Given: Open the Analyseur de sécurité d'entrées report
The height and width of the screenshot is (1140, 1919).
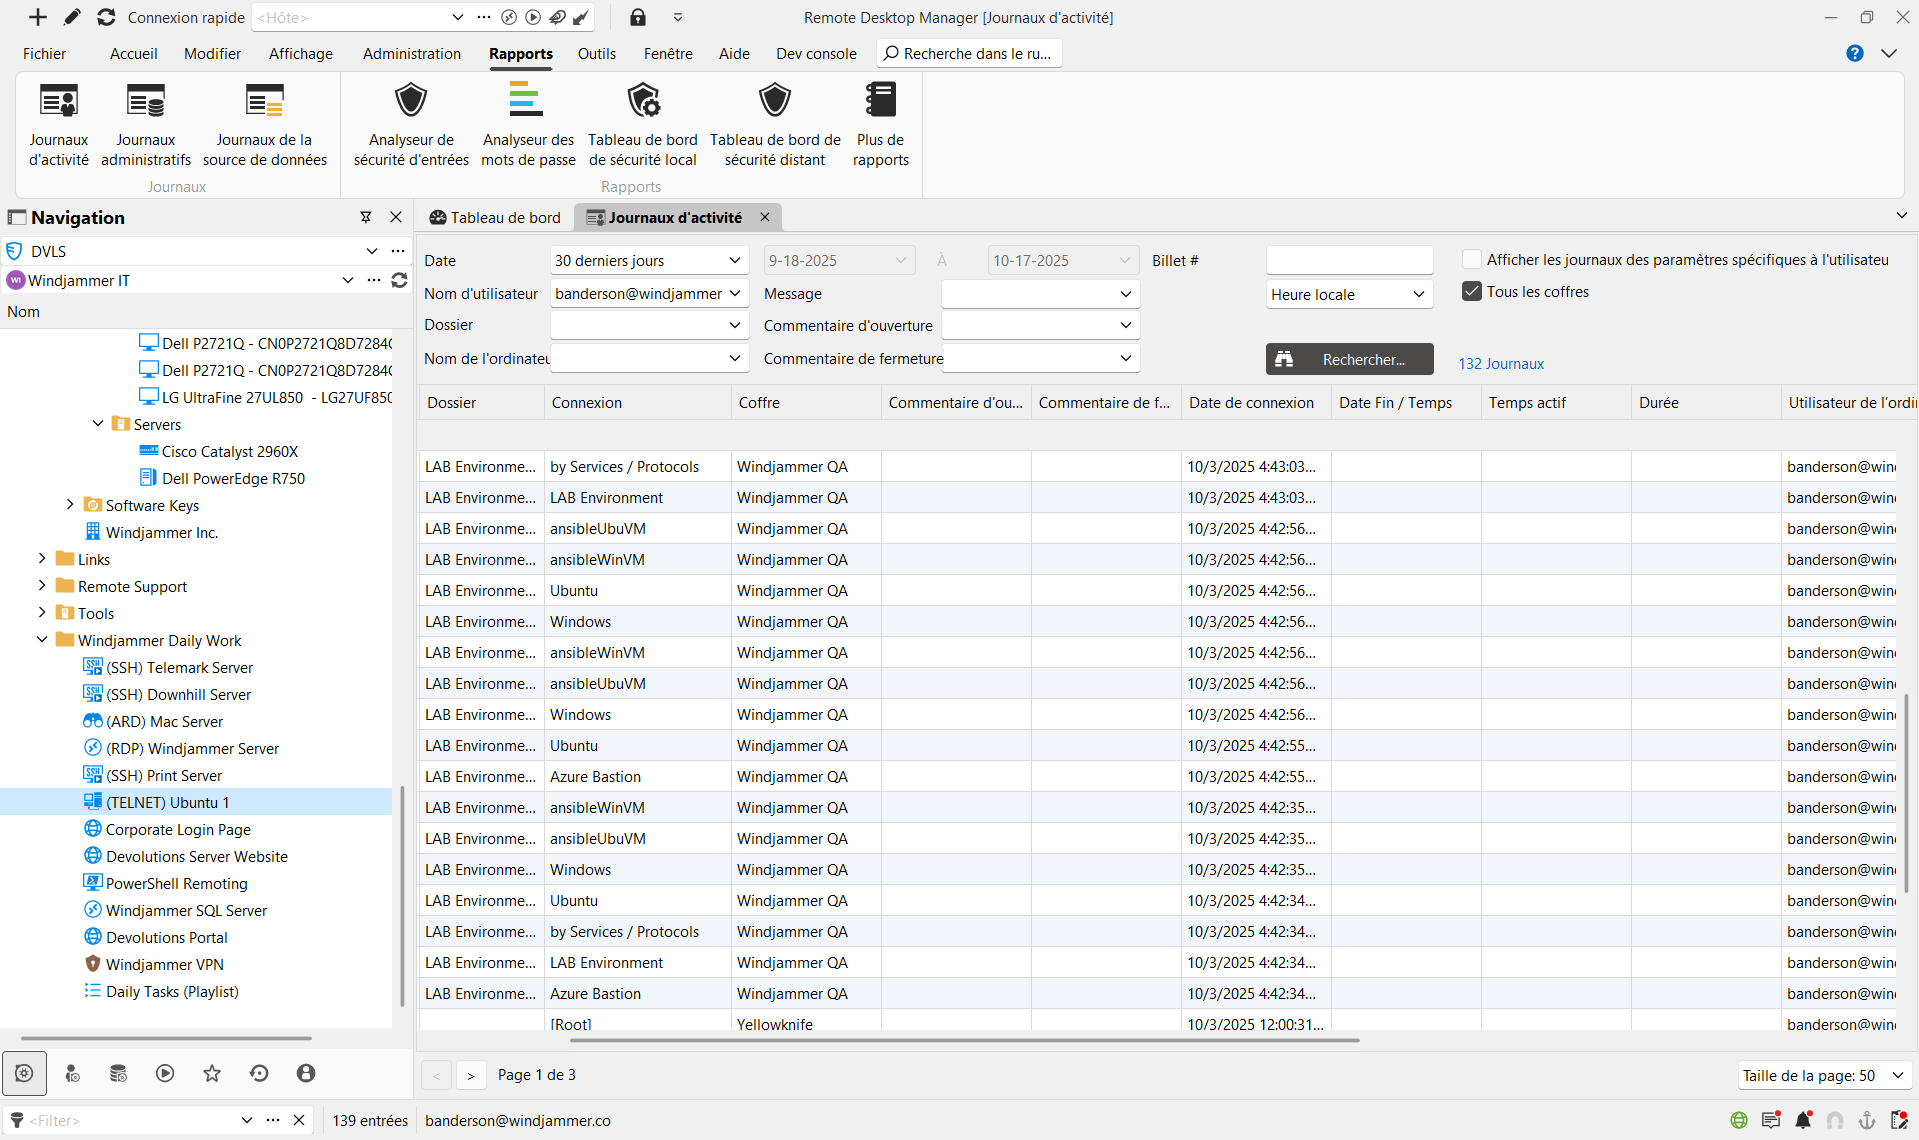Looking at the screenshot, I should click(x=411, y=102).
